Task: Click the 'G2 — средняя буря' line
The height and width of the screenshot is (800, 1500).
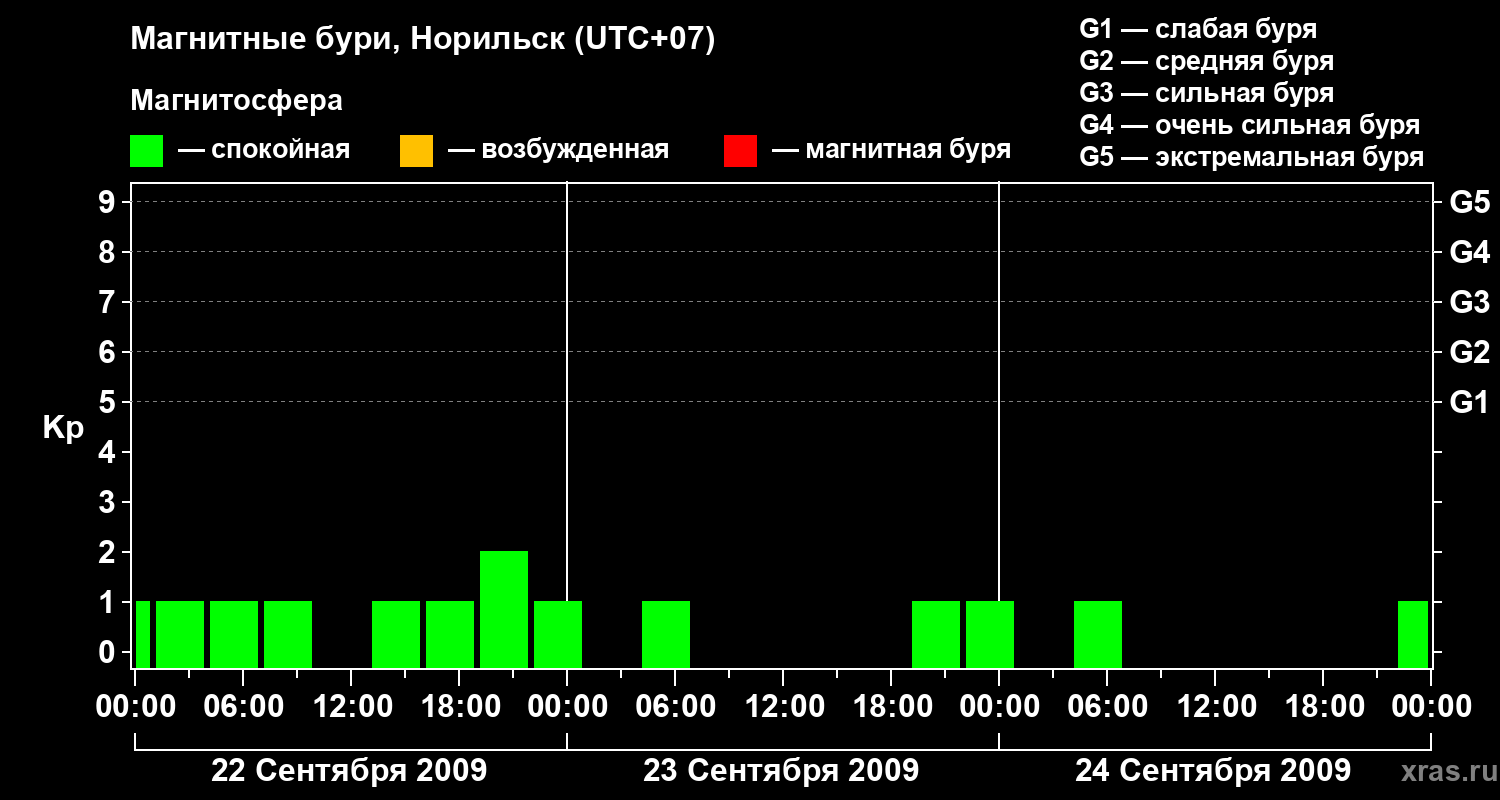Action: pyautogui.click(x=1206, y=61)
